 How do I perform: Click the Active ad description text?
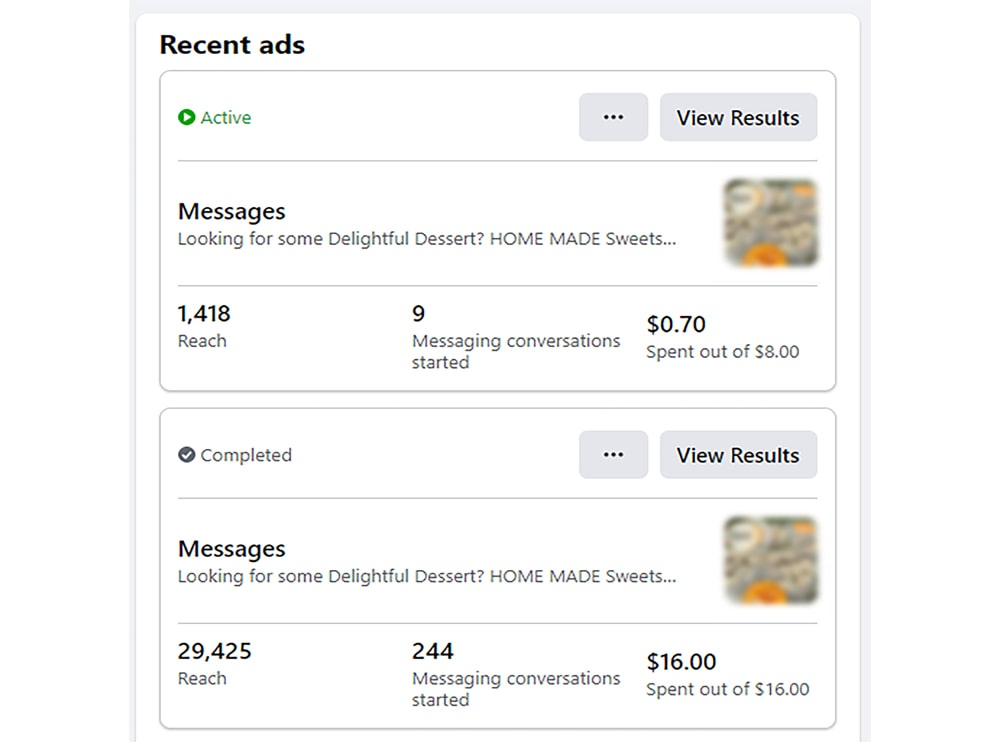427,239
